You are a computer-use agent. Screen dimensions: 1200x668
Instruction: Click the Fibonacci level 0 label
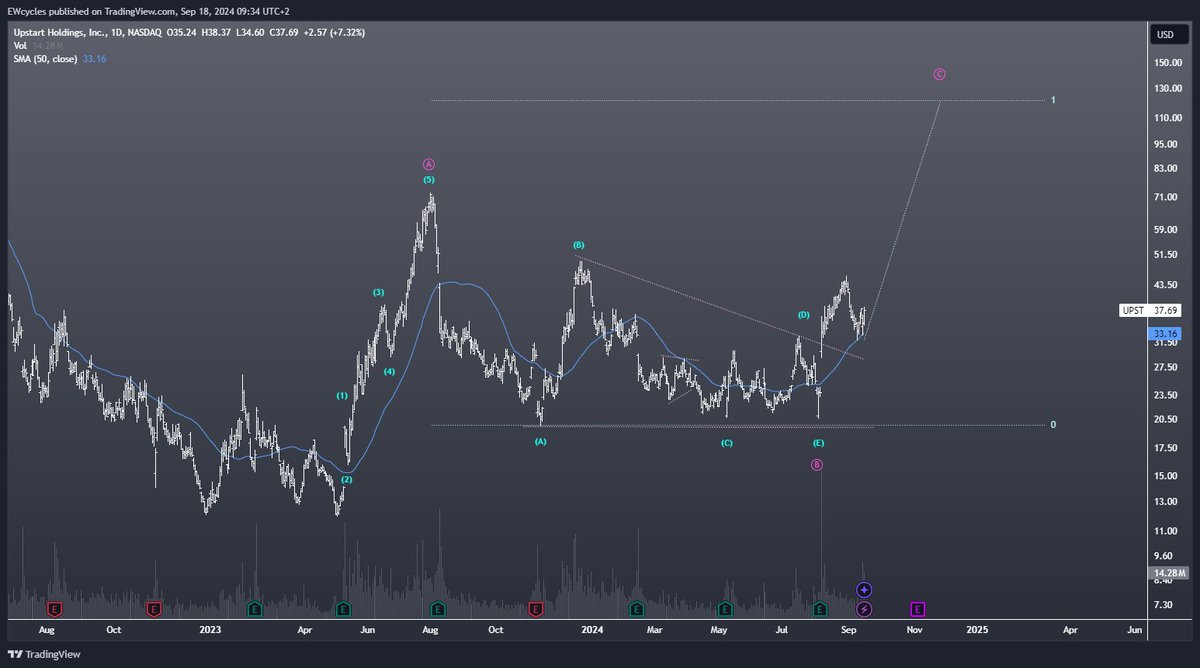click(1053, 425)
